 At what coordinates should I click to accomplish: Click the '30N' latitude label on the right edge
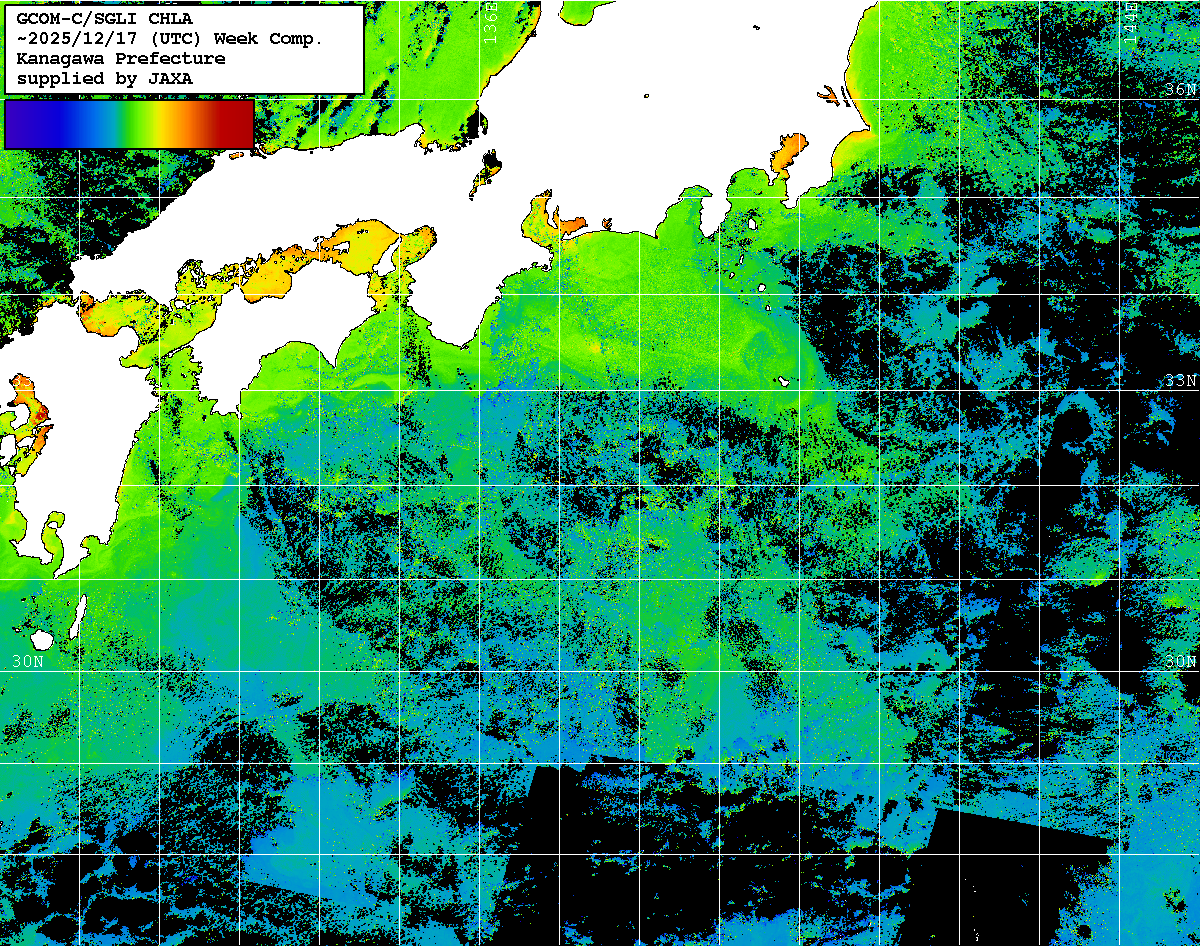coord(1179,661)
